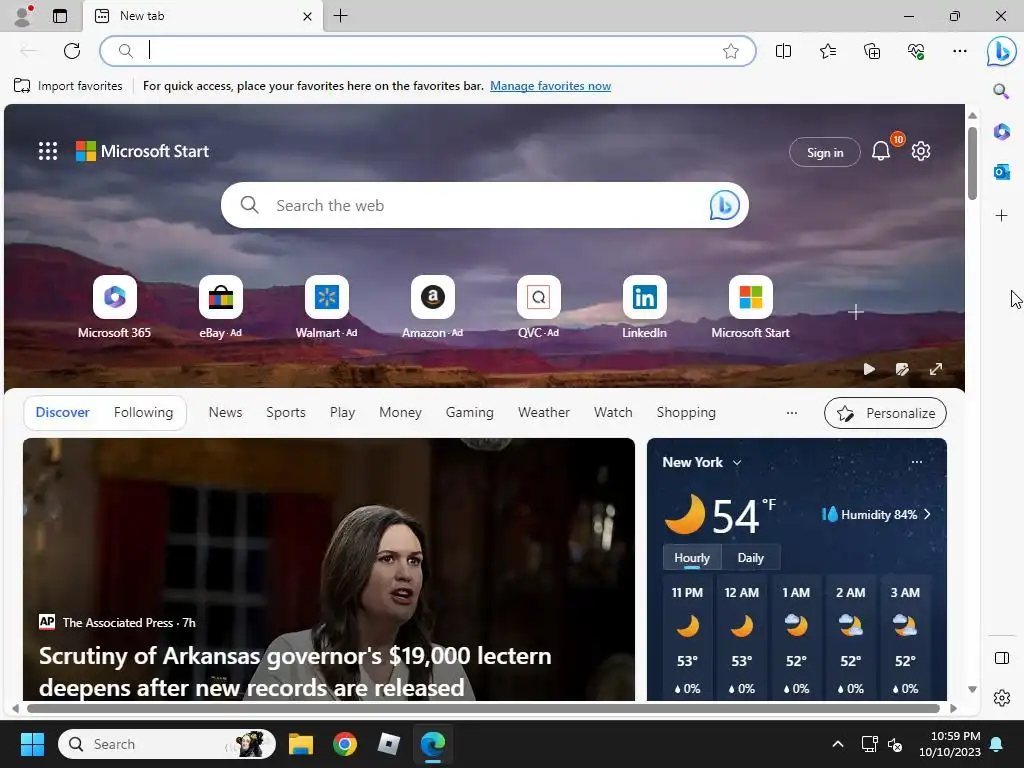Open Outlook in the sidebar
Screen dimensions: 1024x768
pos(1001,172)
